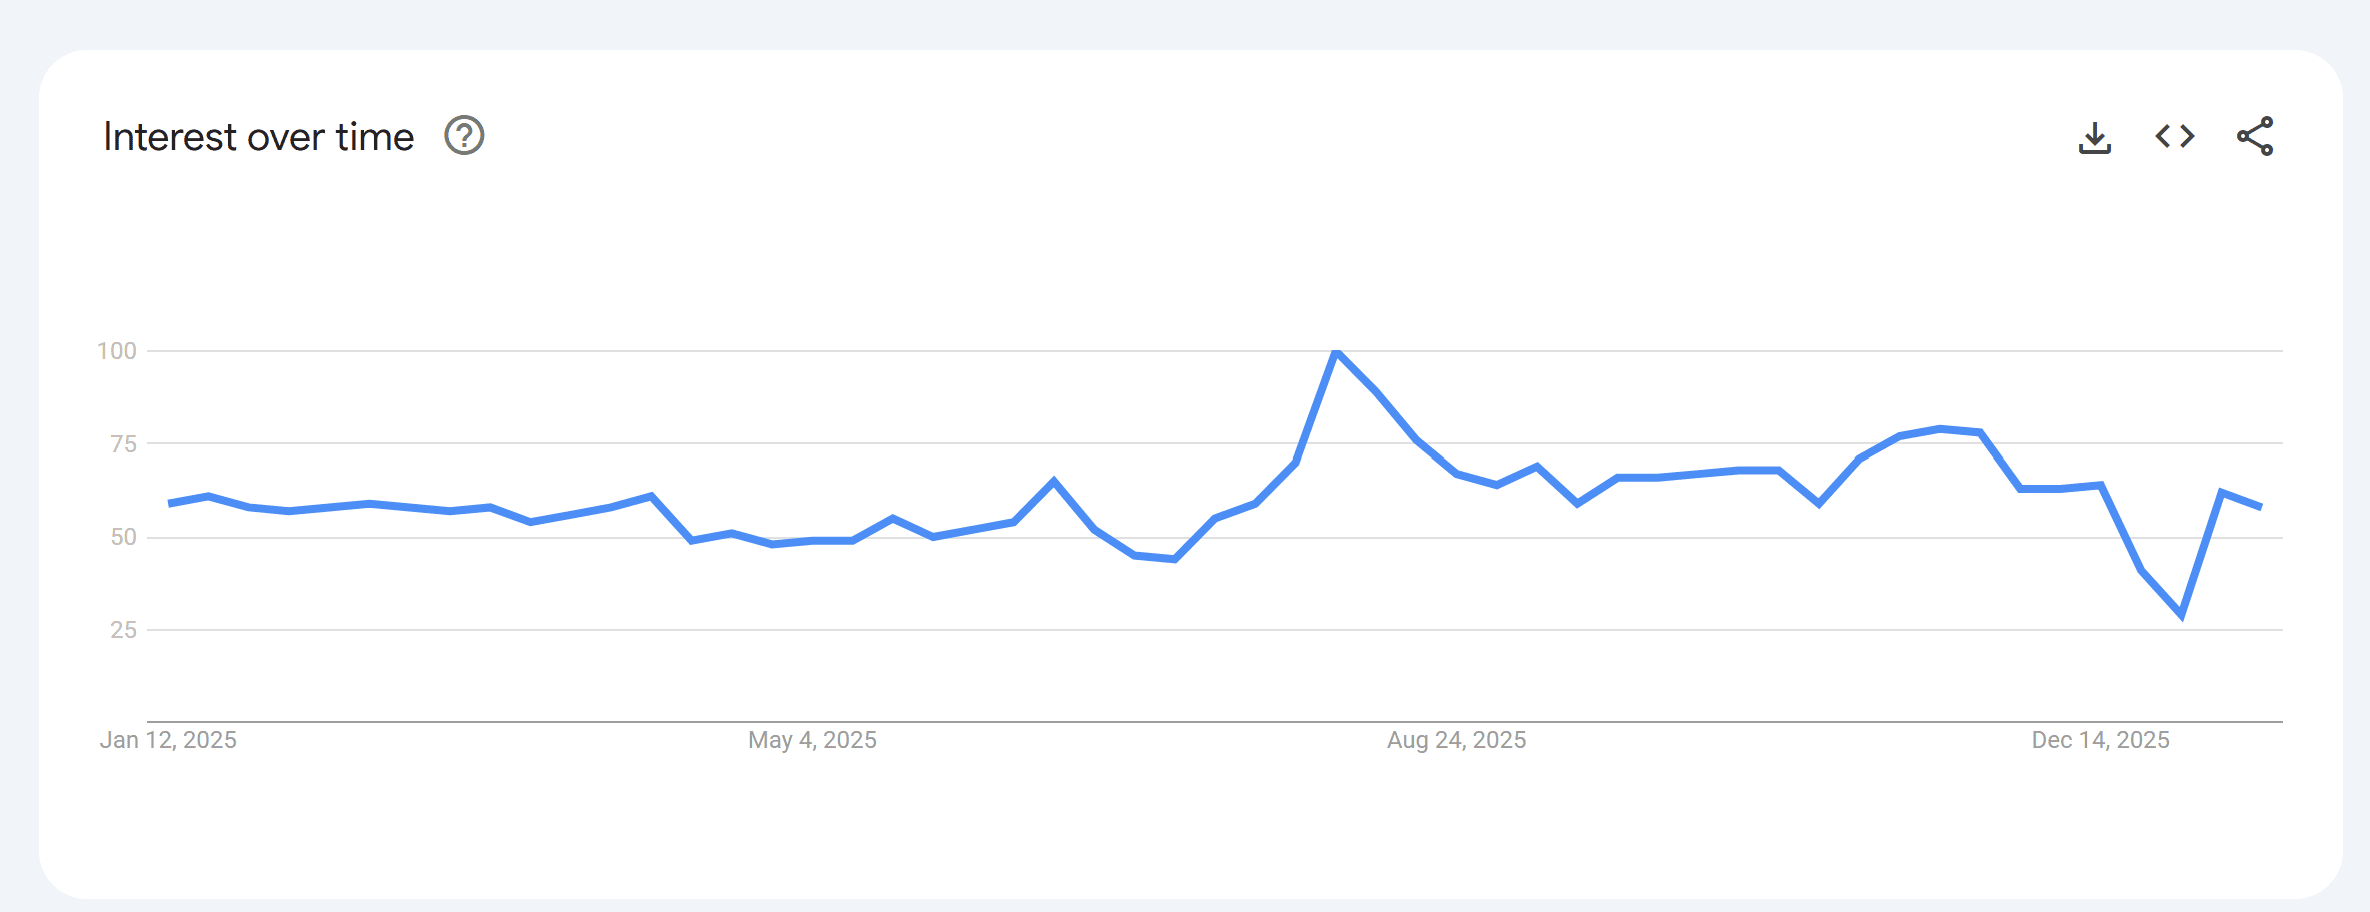Click the second-highest peak in November

pos(1940,429)
